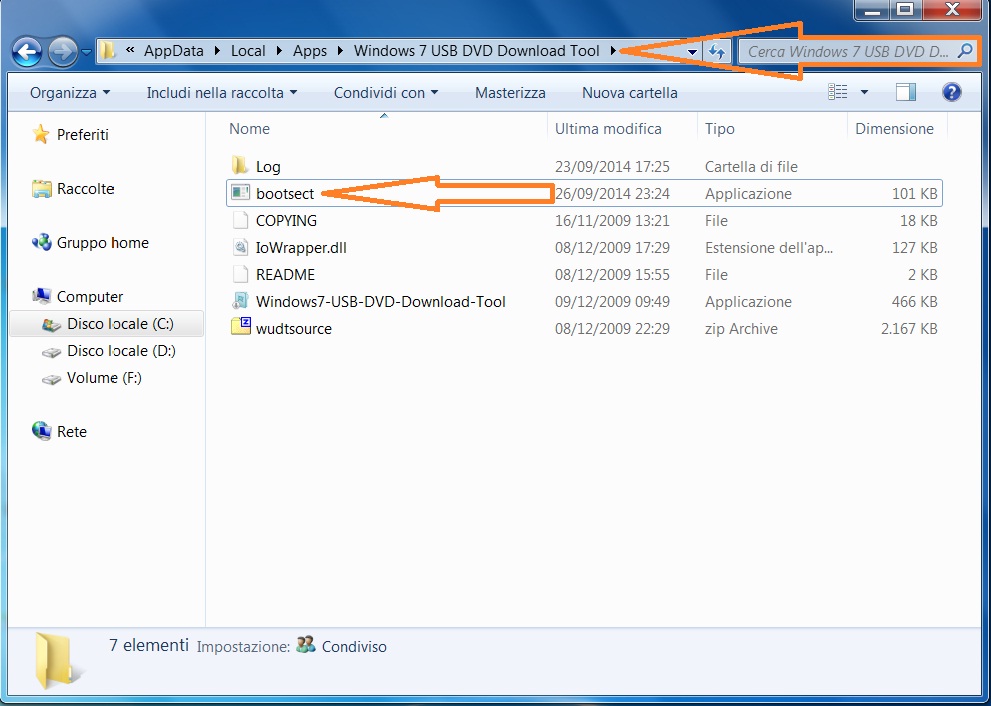991x706 pixels.
Task: Show hidden path via double chevron
Action: pos(130,51)
